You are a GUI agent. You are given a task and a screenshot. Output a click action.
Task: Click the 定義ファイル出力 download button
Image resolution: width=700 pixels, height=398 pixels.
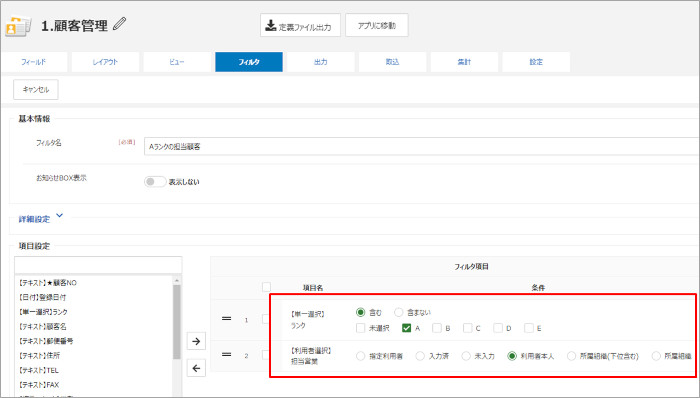point(300,25)
